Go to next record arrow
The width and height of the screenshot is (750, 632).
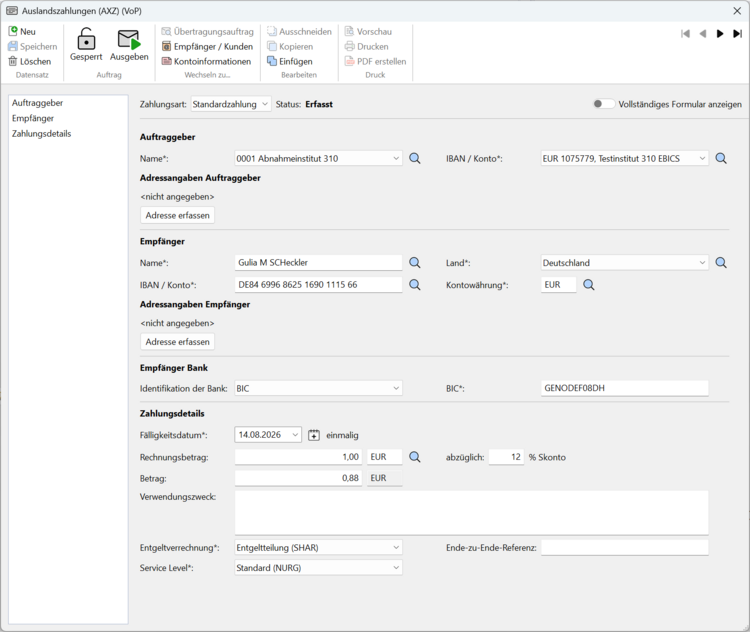(x=719, y=33)
